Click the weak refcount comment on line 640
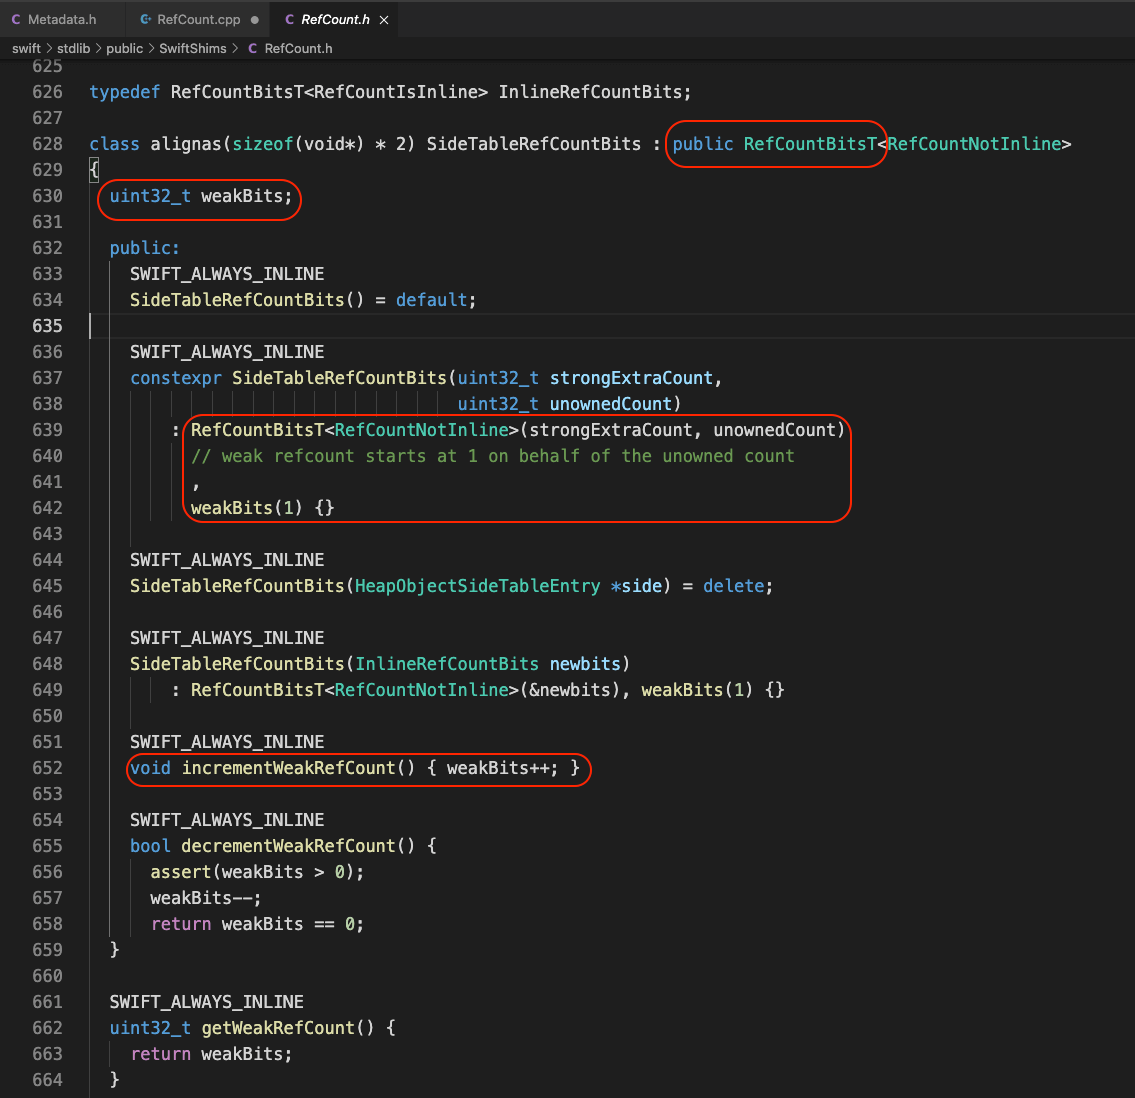This screenshot has width=1135, height=1098. 492,456
